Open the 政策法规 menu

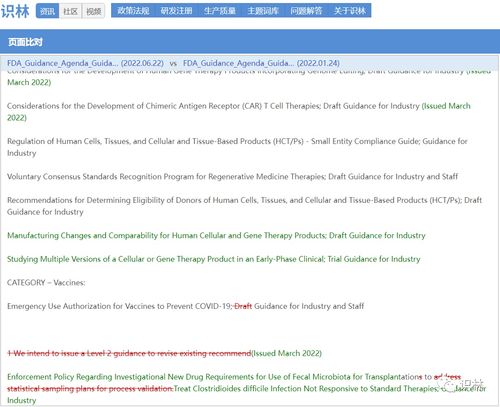pos(133,11)
